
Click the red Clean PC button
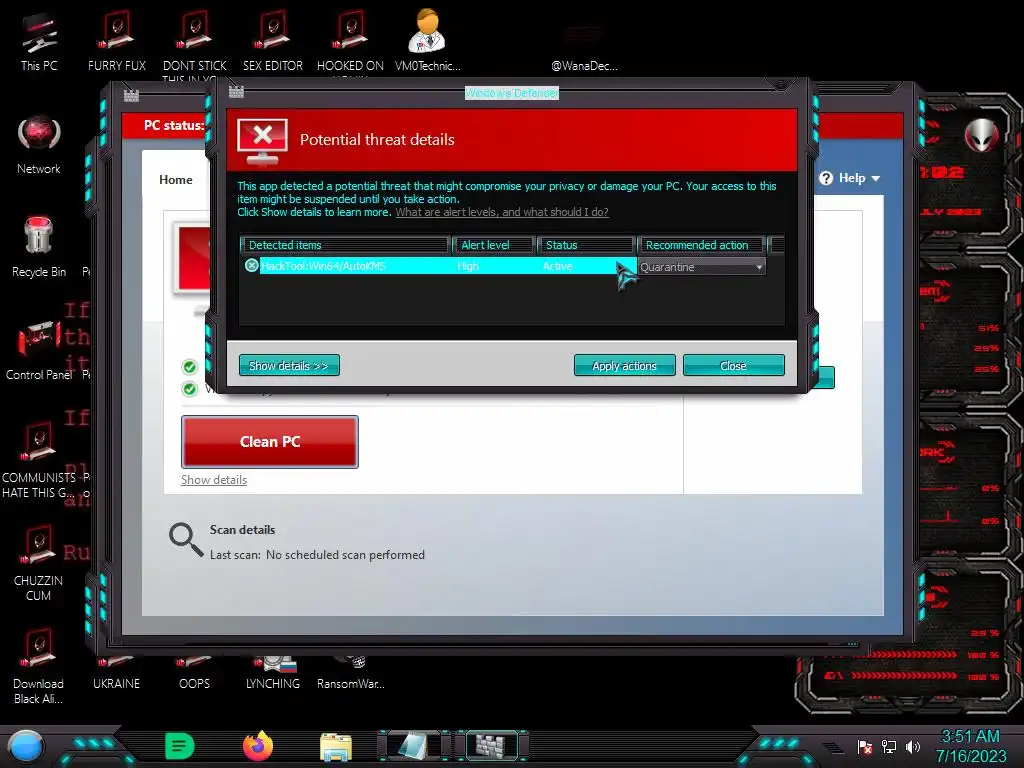pos(270,441)
